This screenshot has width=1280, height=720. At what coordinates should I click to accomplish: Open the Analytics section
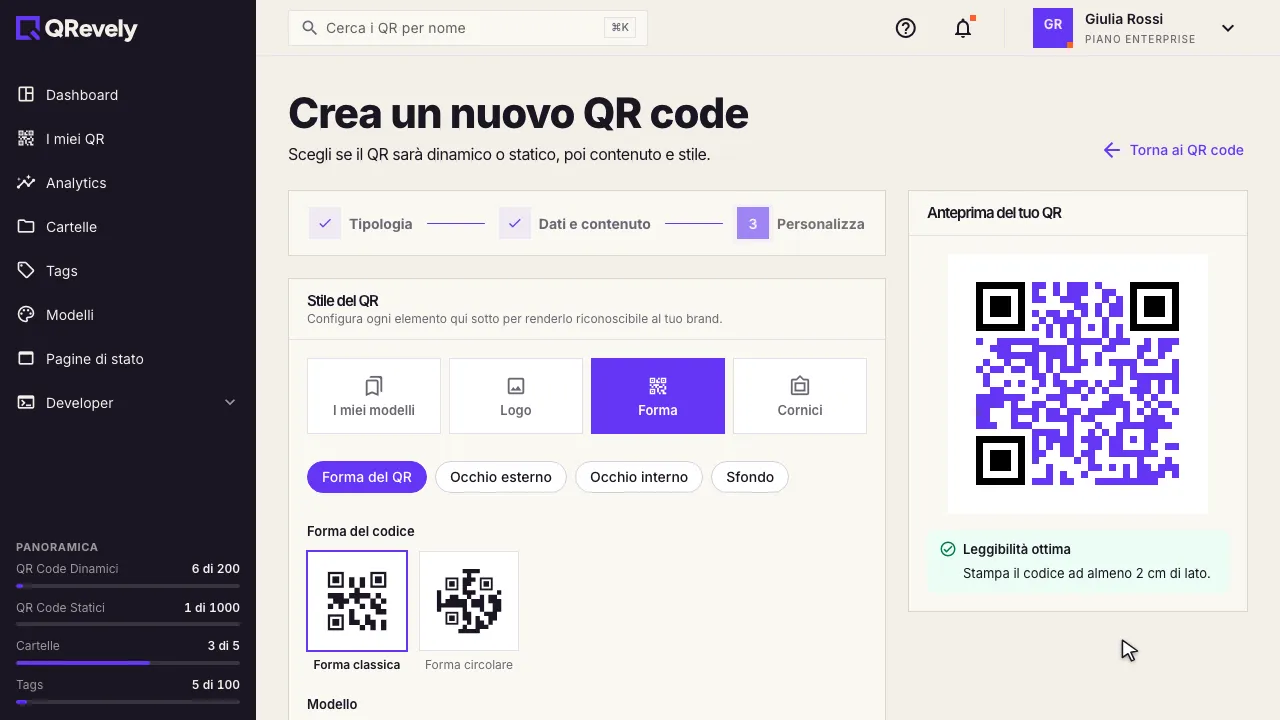[128, 183]
